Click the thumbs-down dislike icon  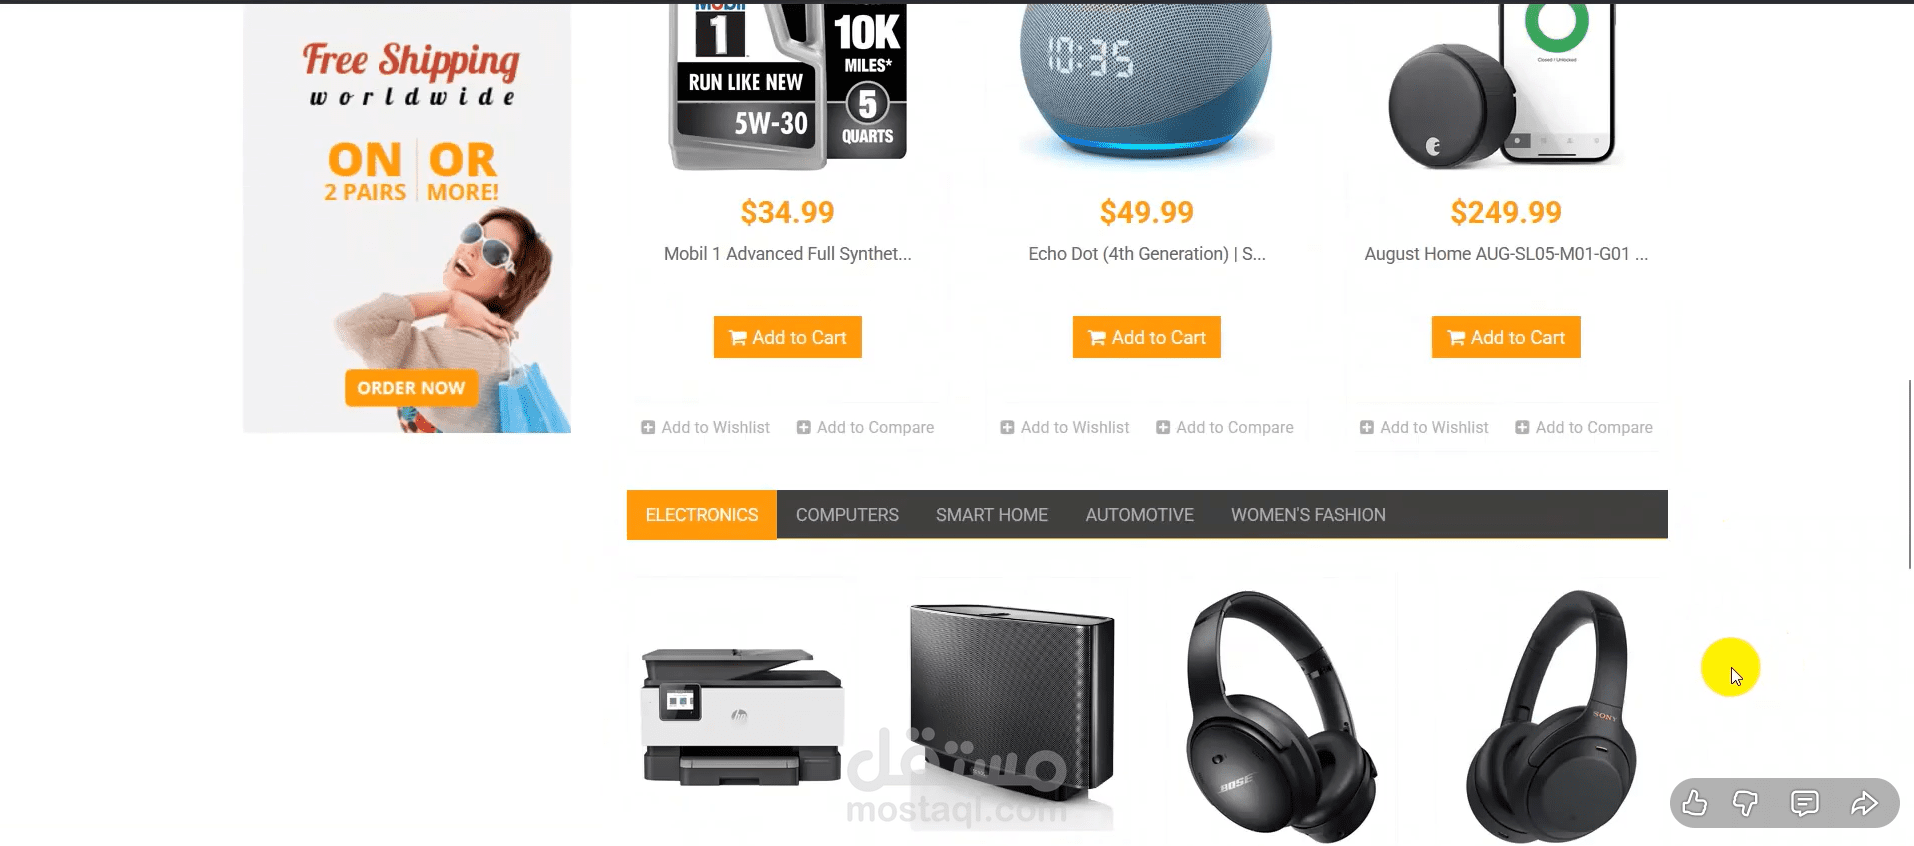click(1745, 803)
